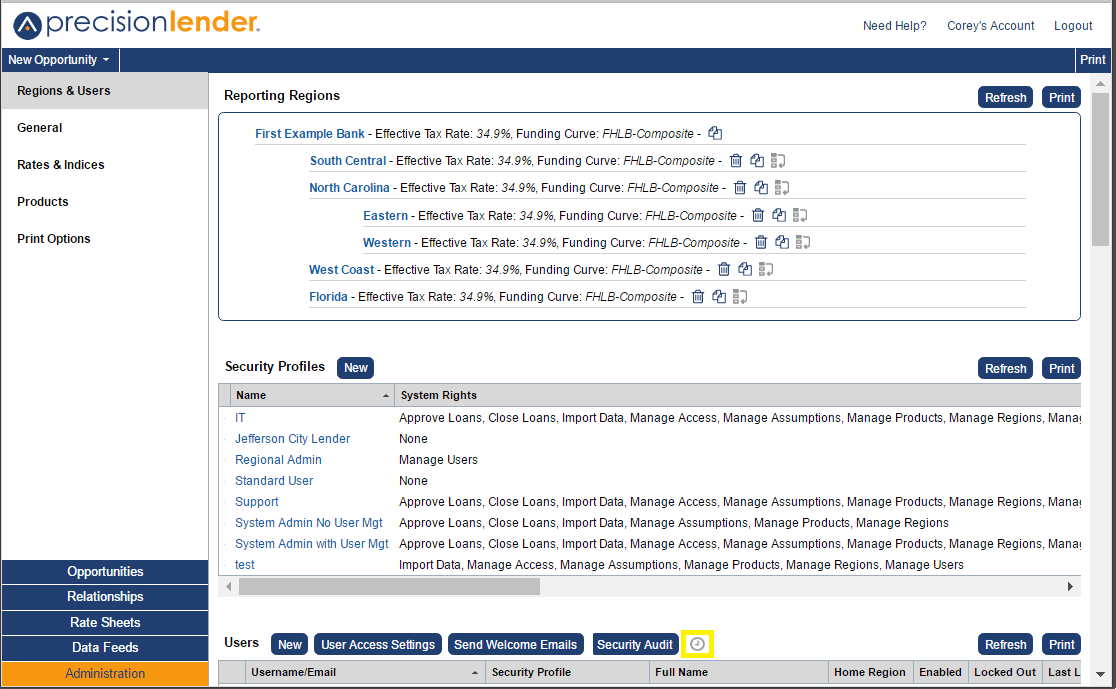Click the right arrow of the profiles scrollbar
This screenshot has width=1116, height=689.
tap(1070, 587)
